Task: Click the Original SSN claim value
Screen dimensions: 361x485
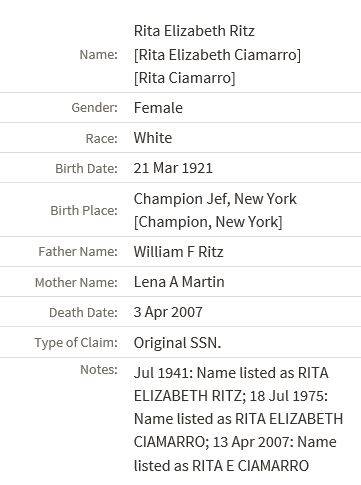Action: [x=177, y=343]
